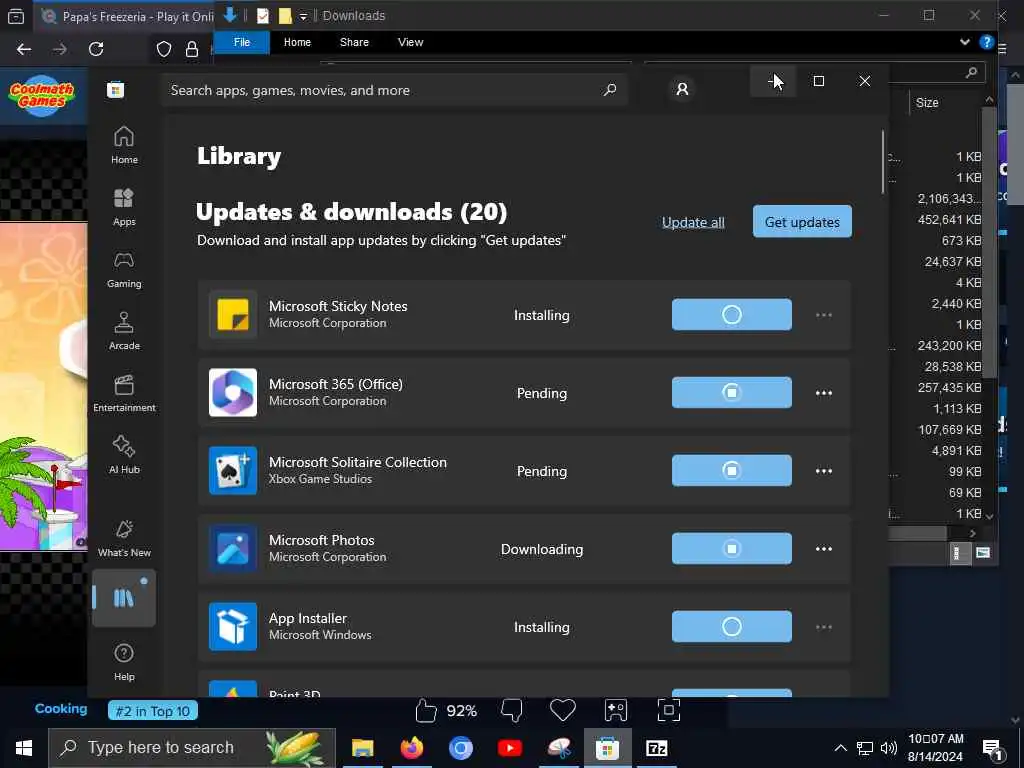Add the game to favorites heart
The width and height of the screenshot is (1024, 768).
[x=562, y=710]
